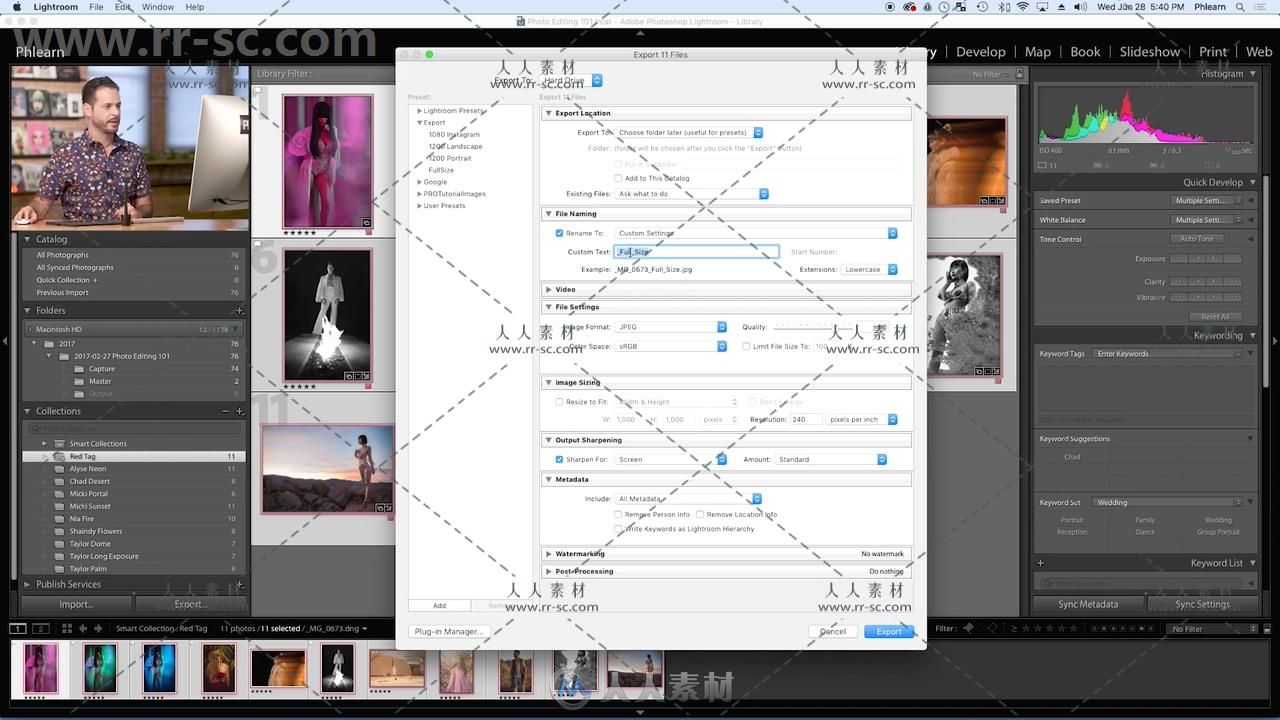The height and width of the screenshot is (720, 1280).
Task: Enable Add to This Catalog checkbox
Action: pyautogui.click(x=618, y=178)
